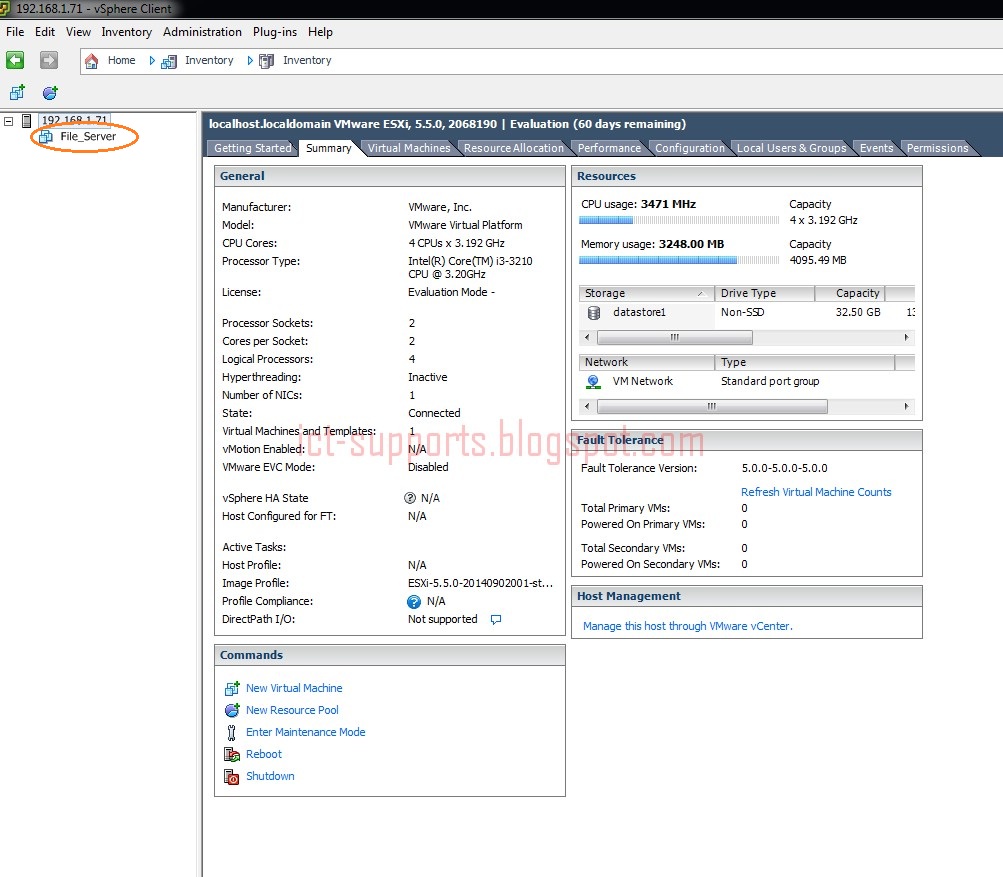This screenshot has width=1003, height=877.
Task: Open the Help menu
Action: pos(320,32)
